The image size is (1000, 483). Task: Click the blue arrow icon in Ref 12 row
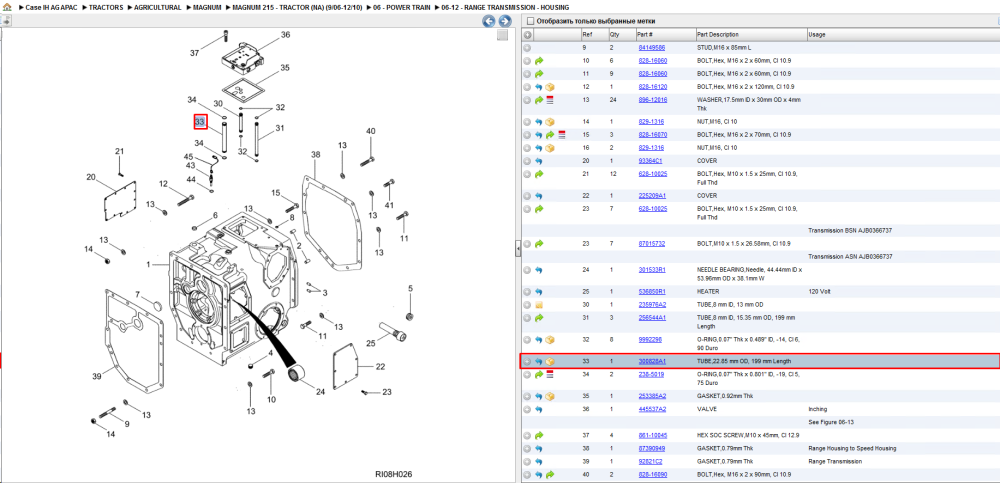[539, 87]
